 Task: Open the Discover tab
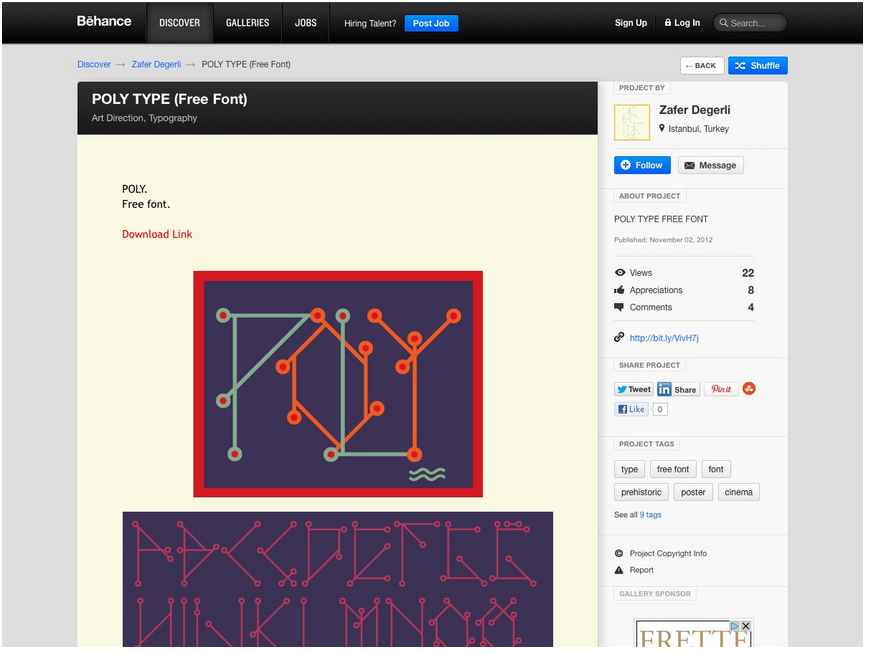tap(179, 23)
